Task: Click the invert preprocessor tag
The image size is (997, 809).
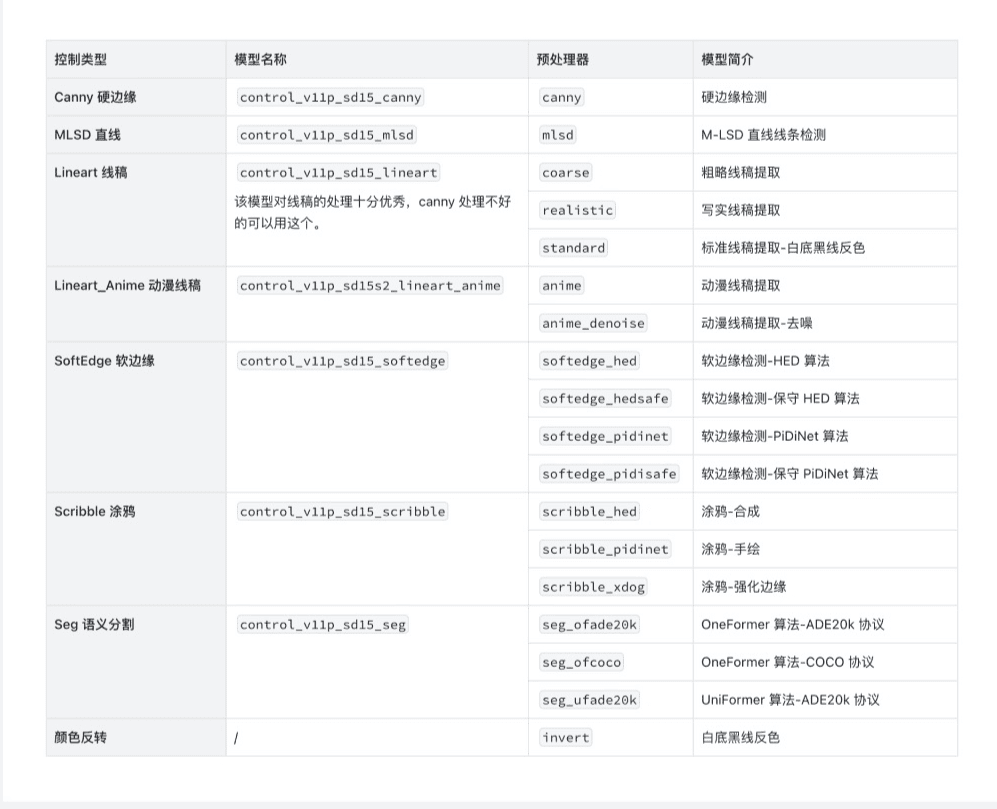Action: click(565, 737)
